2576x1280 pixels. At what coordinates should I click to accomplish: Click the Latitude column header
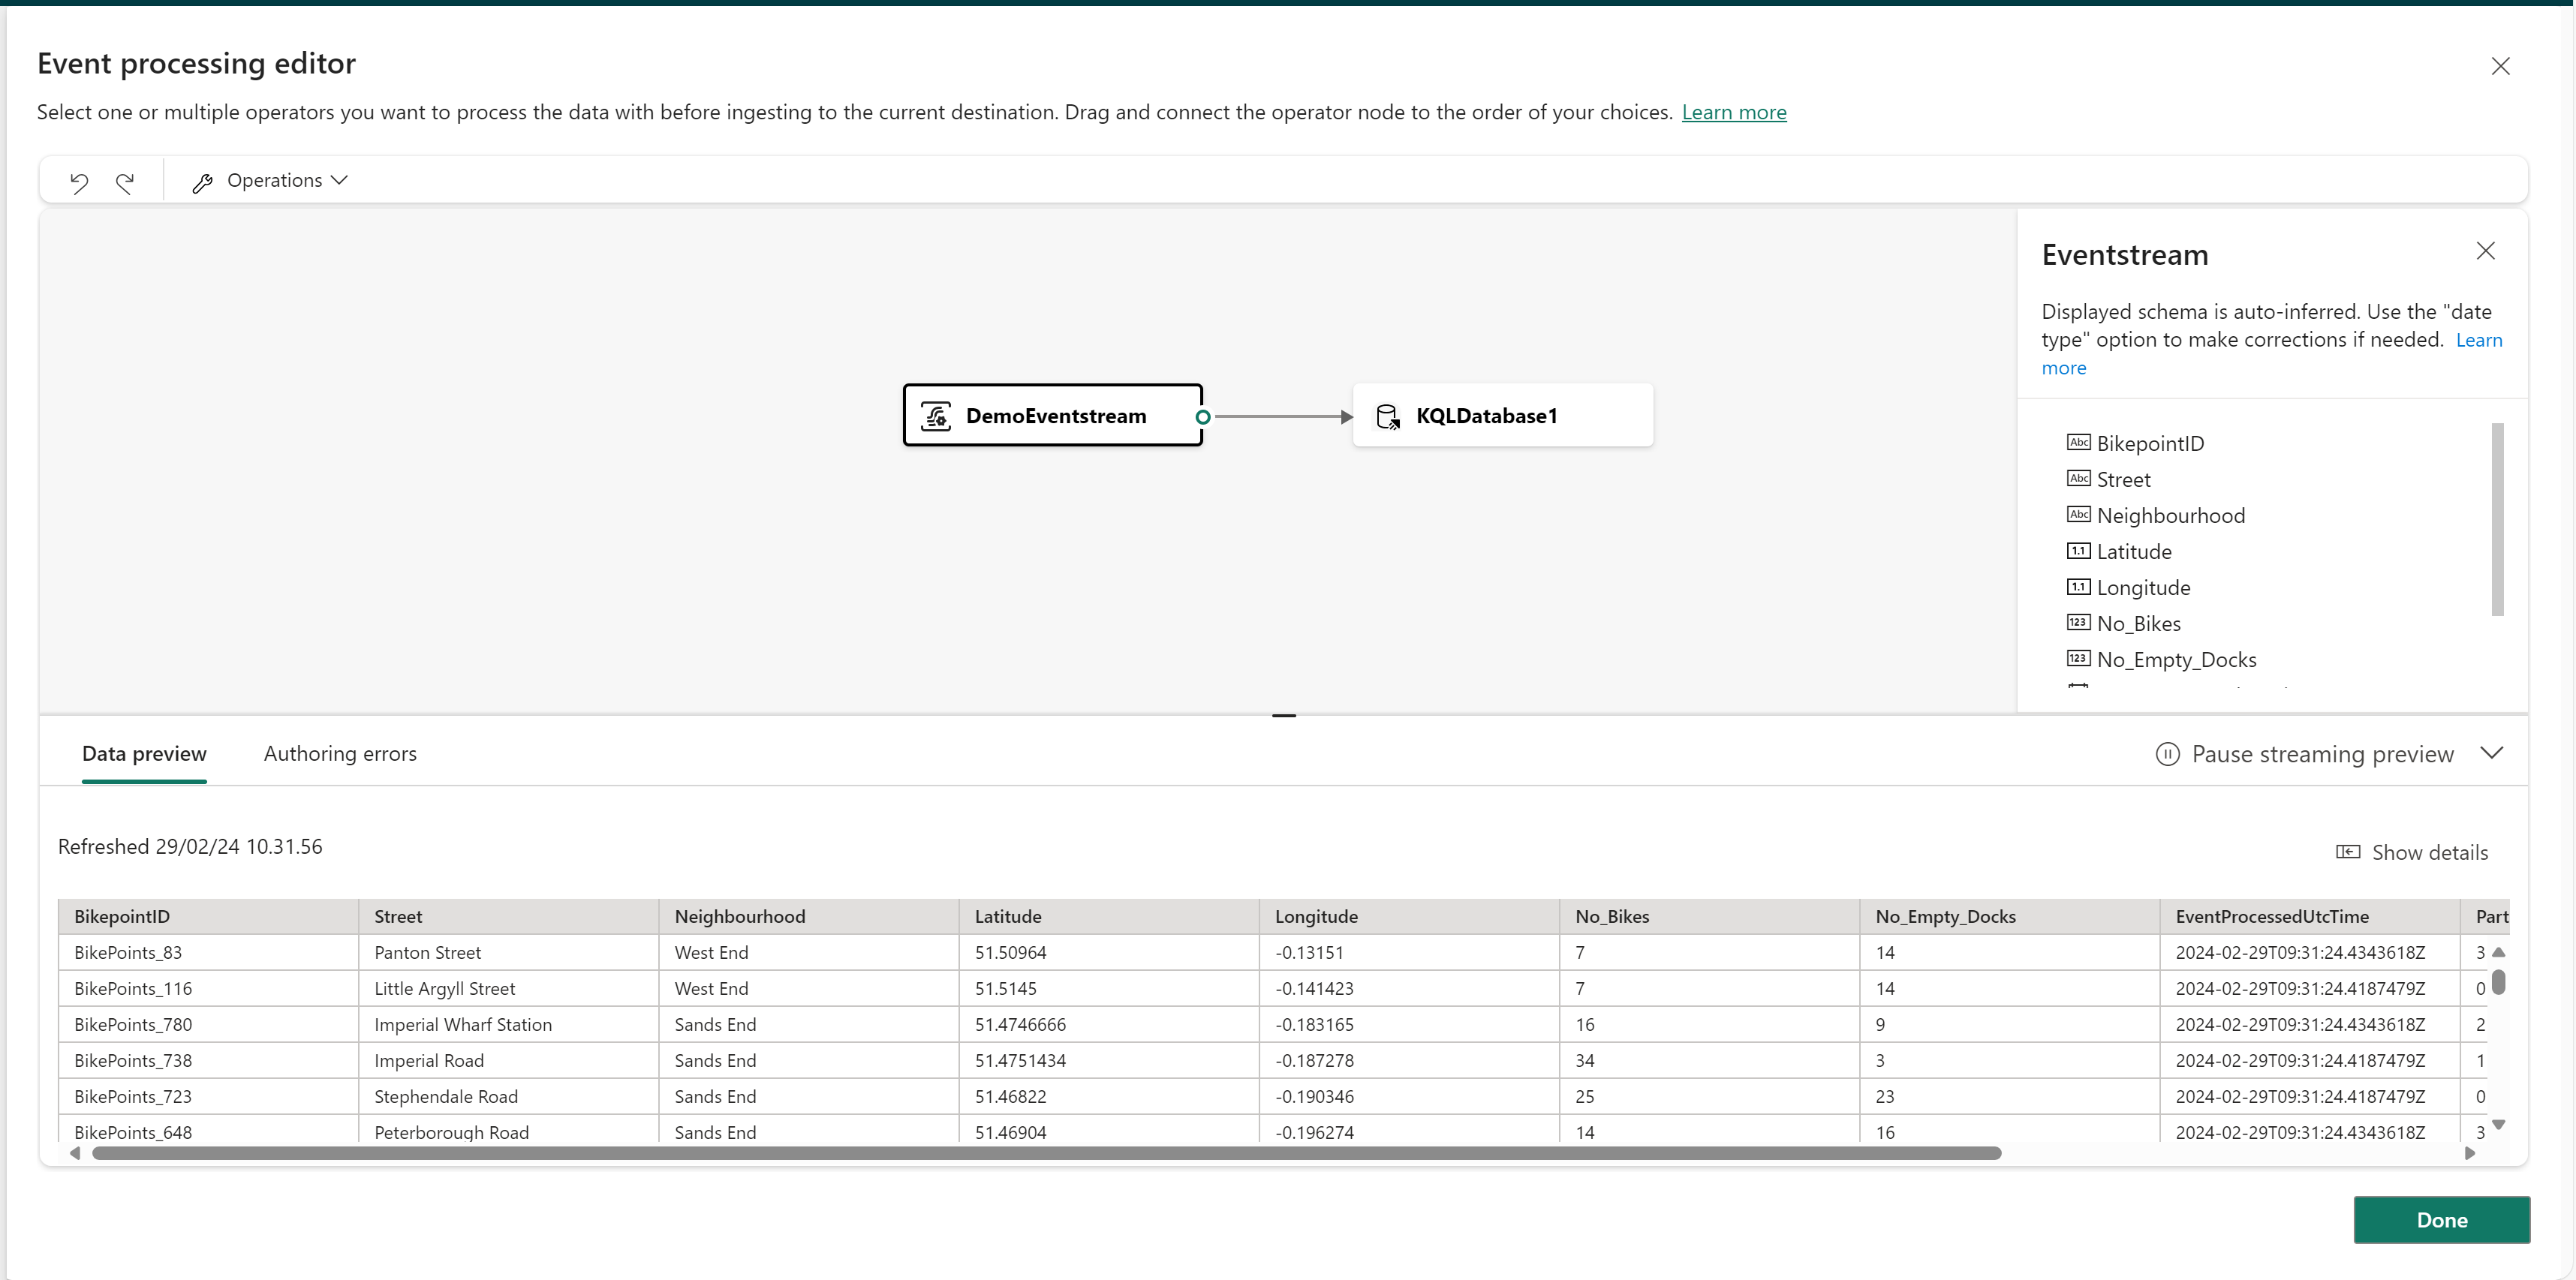coord(1108,916)
